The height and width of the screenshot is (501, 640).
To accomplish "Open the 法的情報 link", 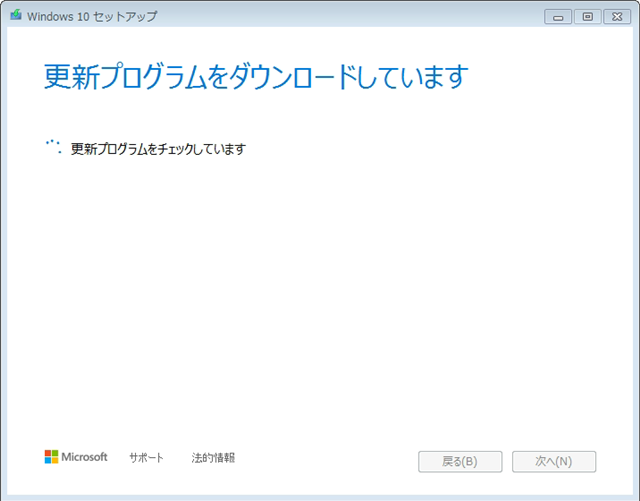I will pos(213,458).
